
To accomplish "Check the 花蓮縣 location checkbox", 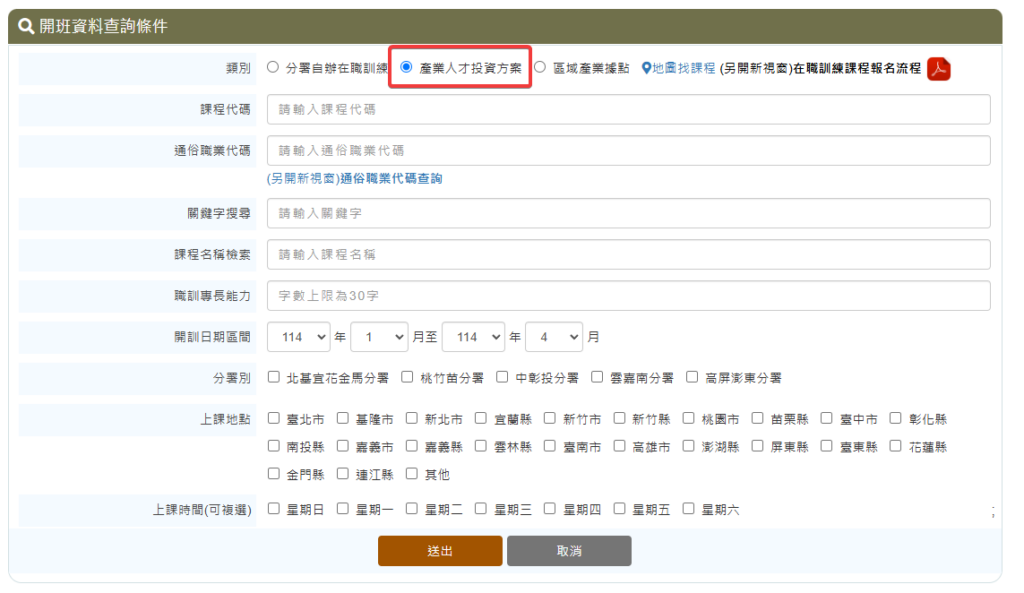I will (895, 445).
